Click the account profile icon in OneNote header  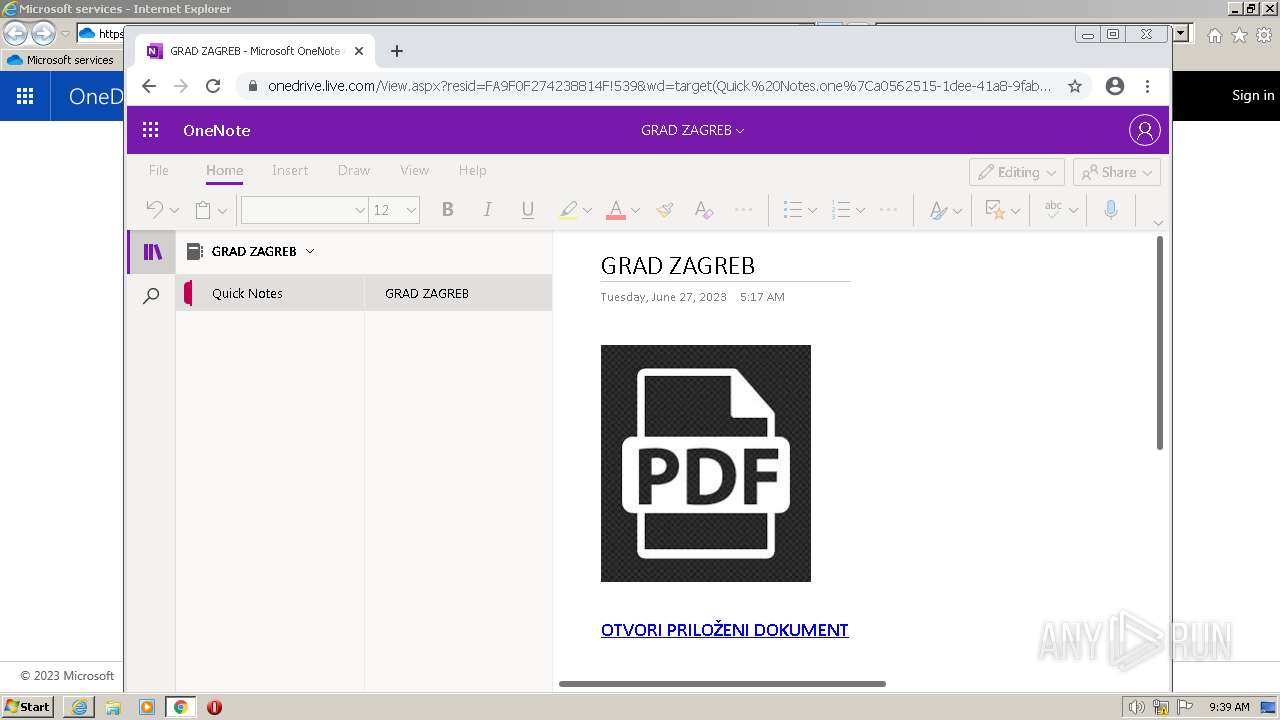[1144, 130]
